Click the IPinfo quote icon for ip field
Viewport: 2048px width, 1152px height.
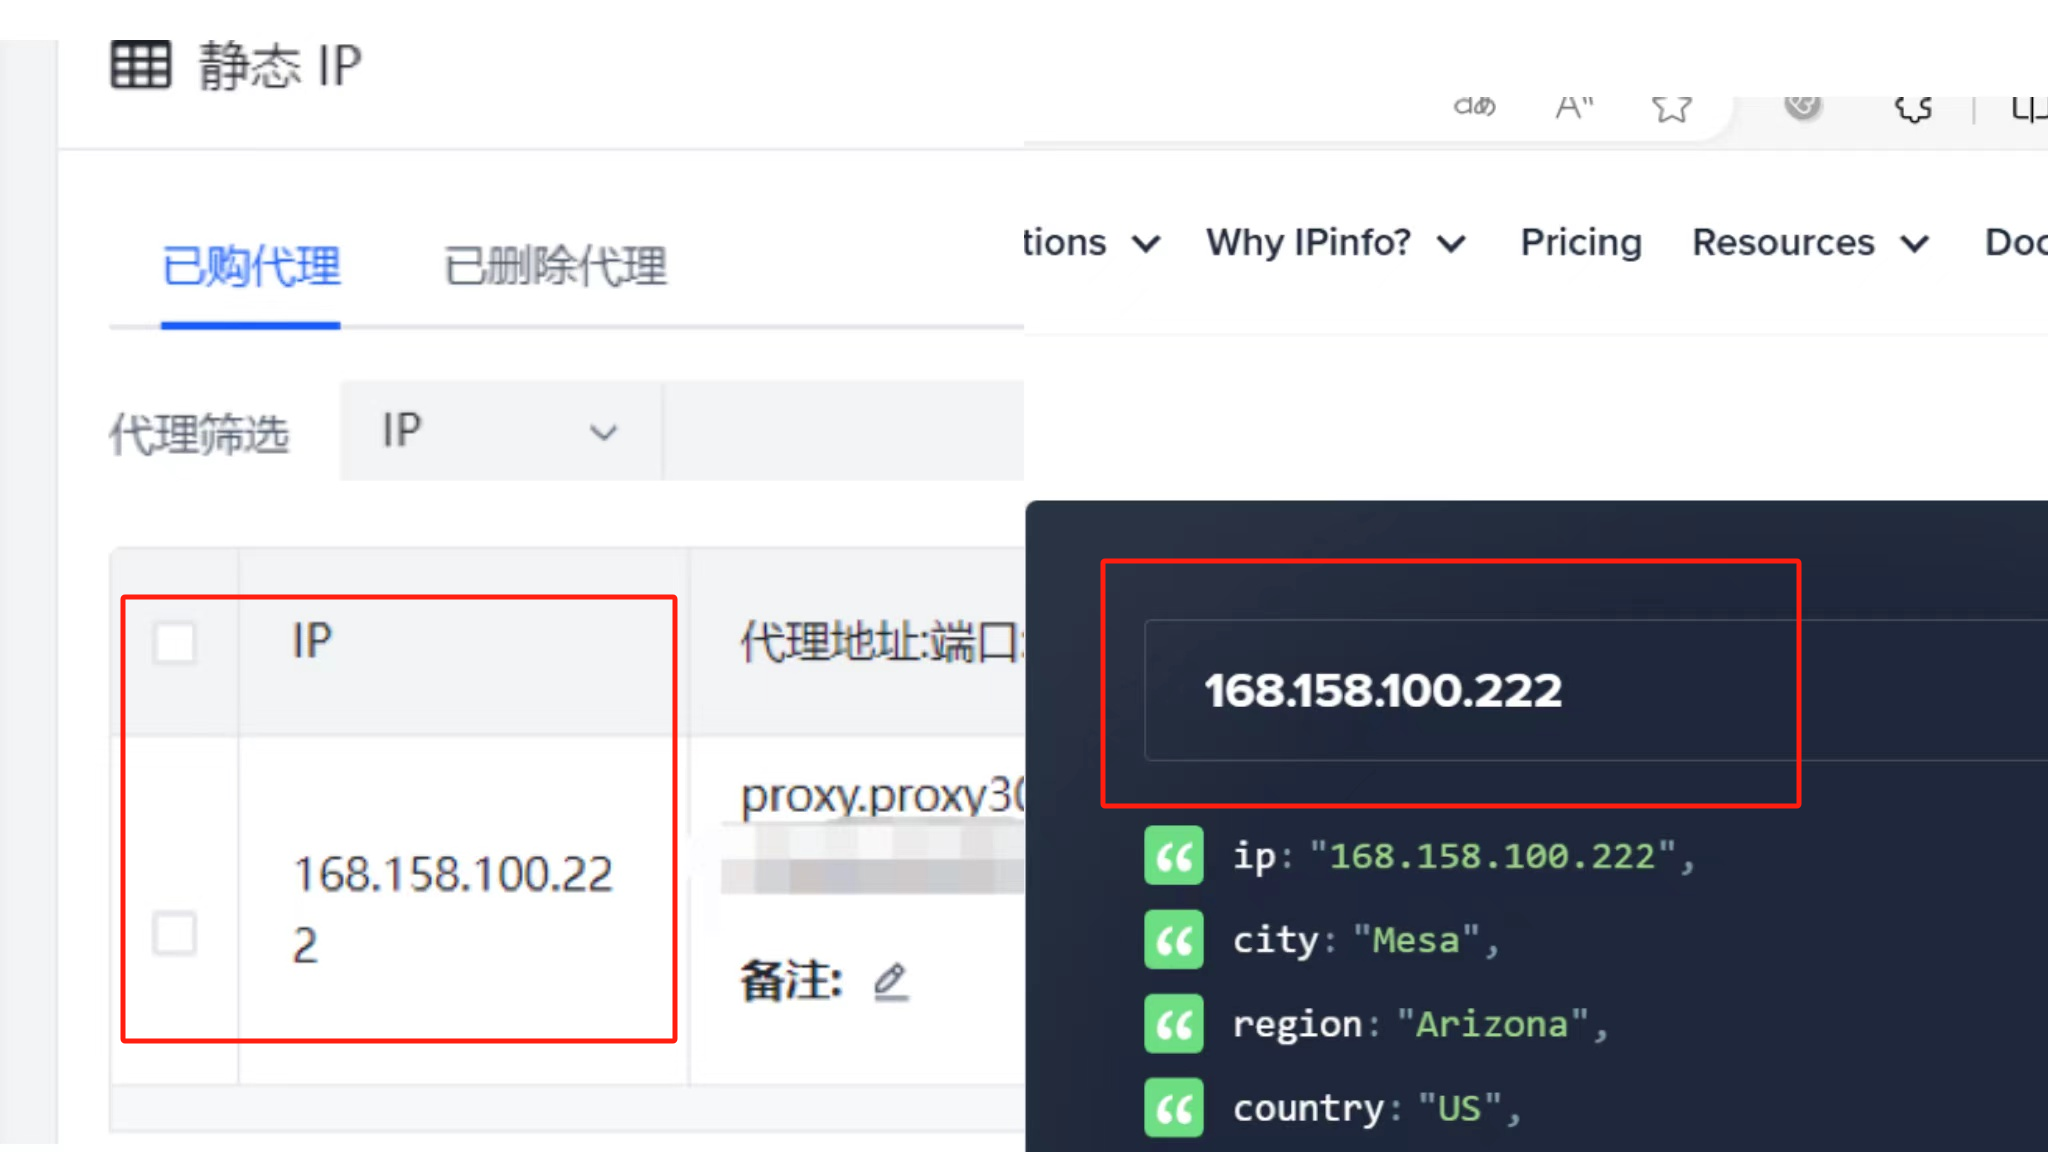[x=1175, y=855]
